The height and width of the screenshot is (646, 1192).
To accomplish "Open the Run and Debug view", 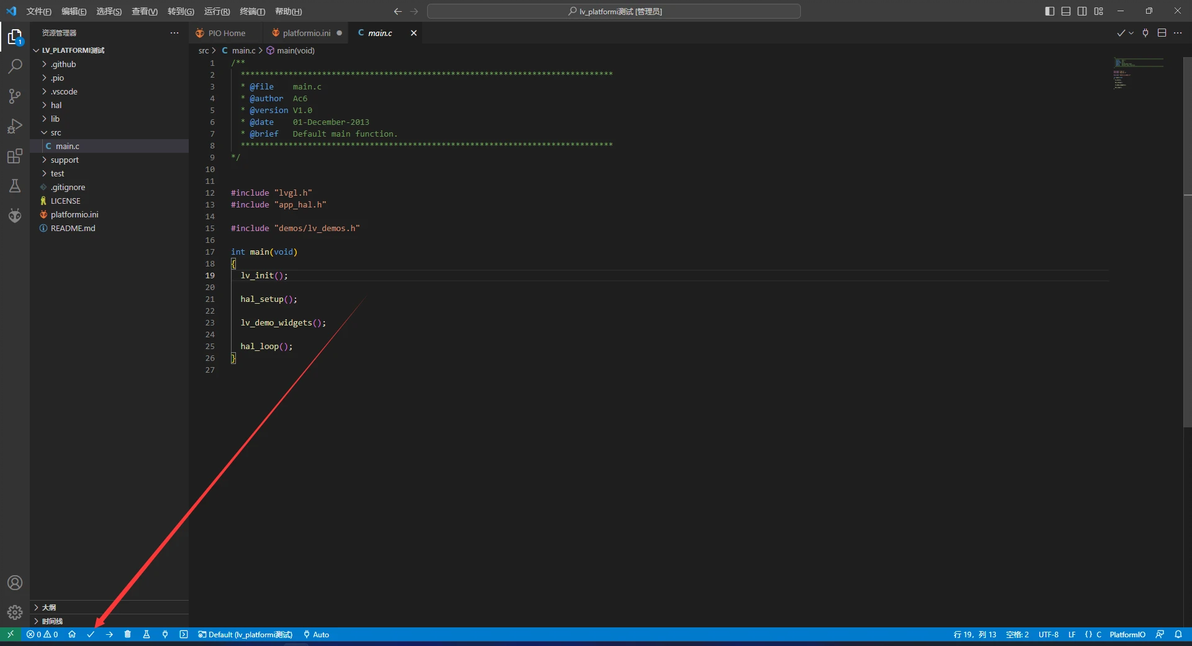I will 14,126.
